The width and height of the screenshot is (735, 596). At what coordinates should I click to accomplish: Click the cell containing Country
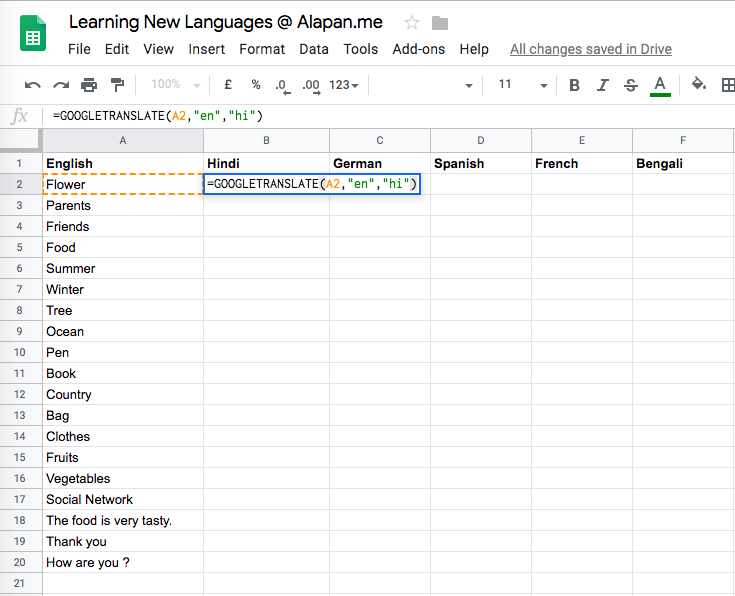(123, 394)
